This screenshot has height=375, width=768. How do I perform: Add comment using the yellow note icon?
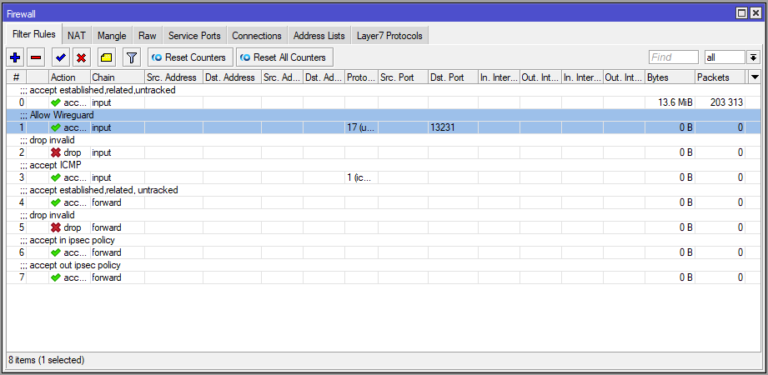tap(106, 58)
